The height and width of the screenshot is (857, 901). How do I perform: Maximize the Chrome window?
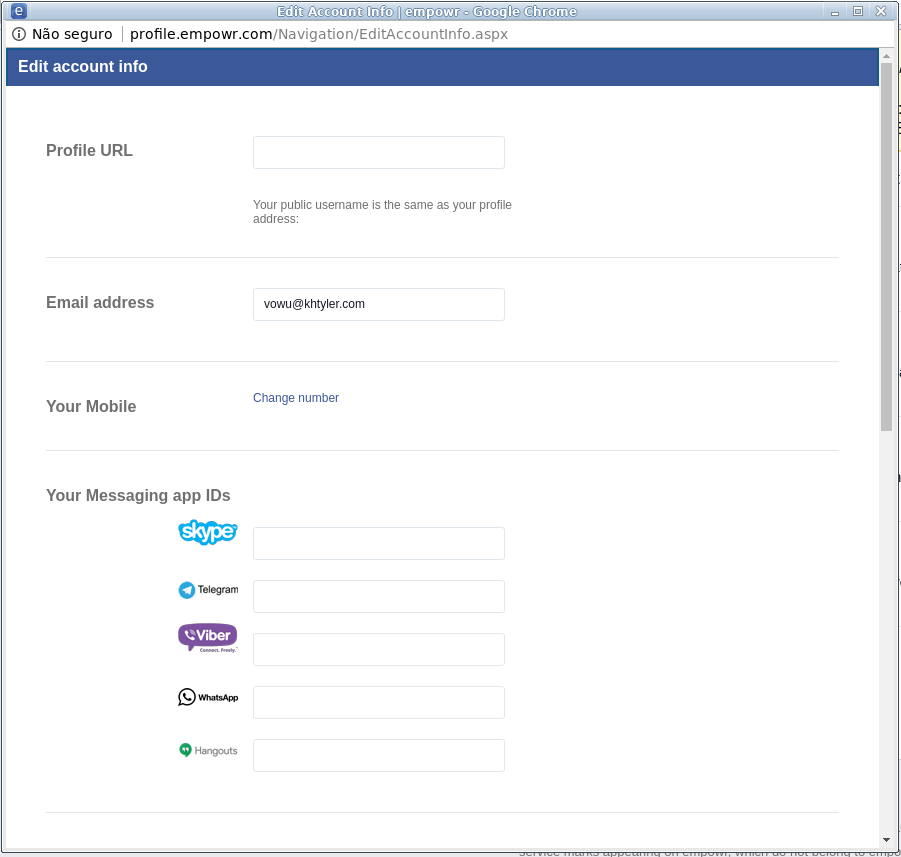[858, 11]
